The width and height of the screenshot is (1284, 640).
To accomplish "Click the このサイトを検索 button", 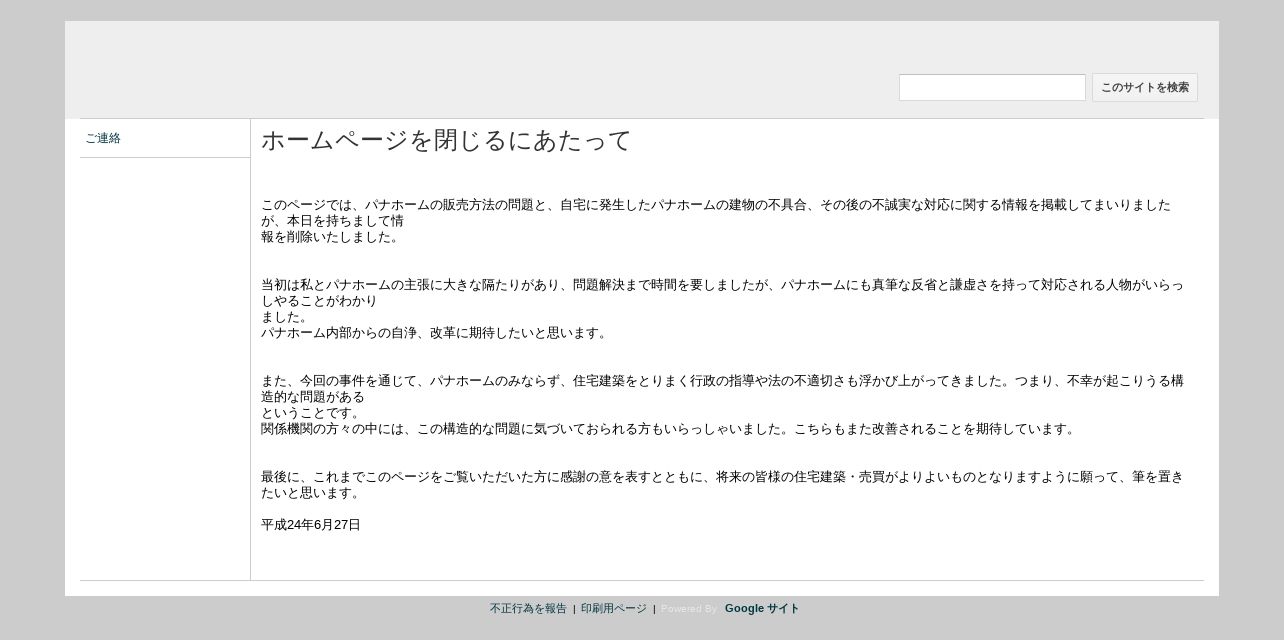I will pyautogui.click(x=1145, y=88).
